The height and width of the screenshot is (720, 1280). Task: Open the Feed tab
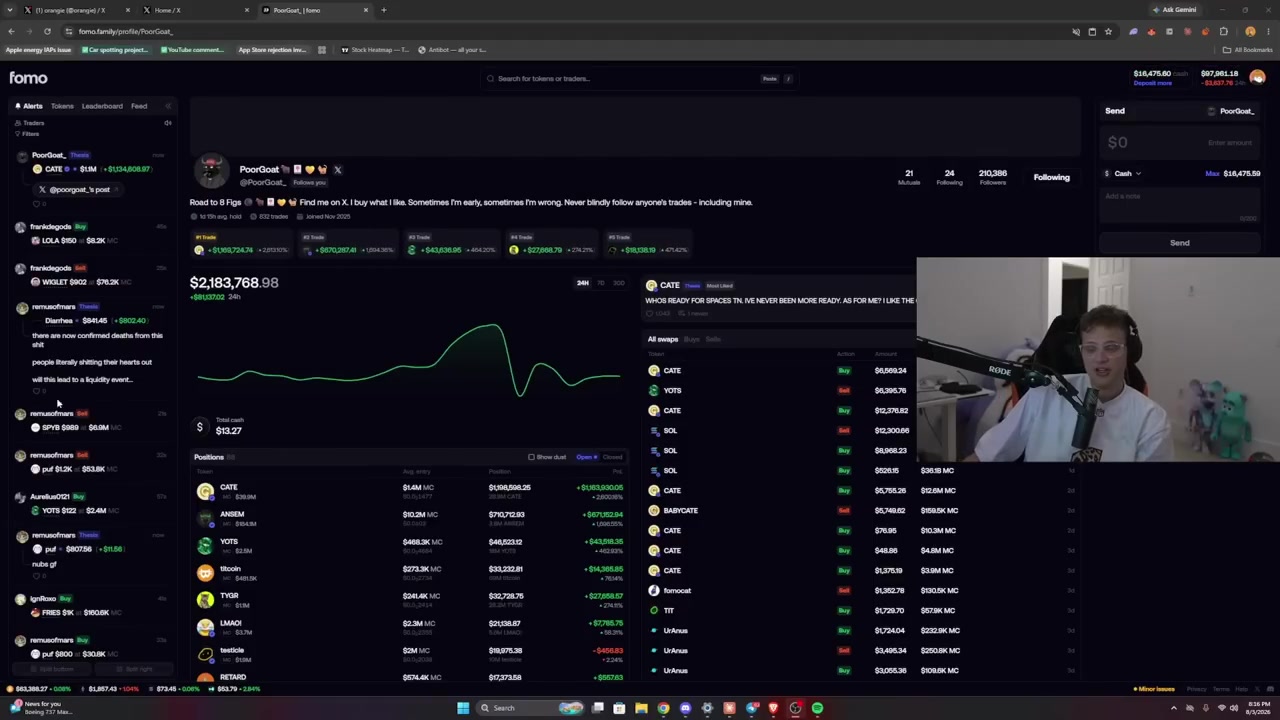point(139,106)
